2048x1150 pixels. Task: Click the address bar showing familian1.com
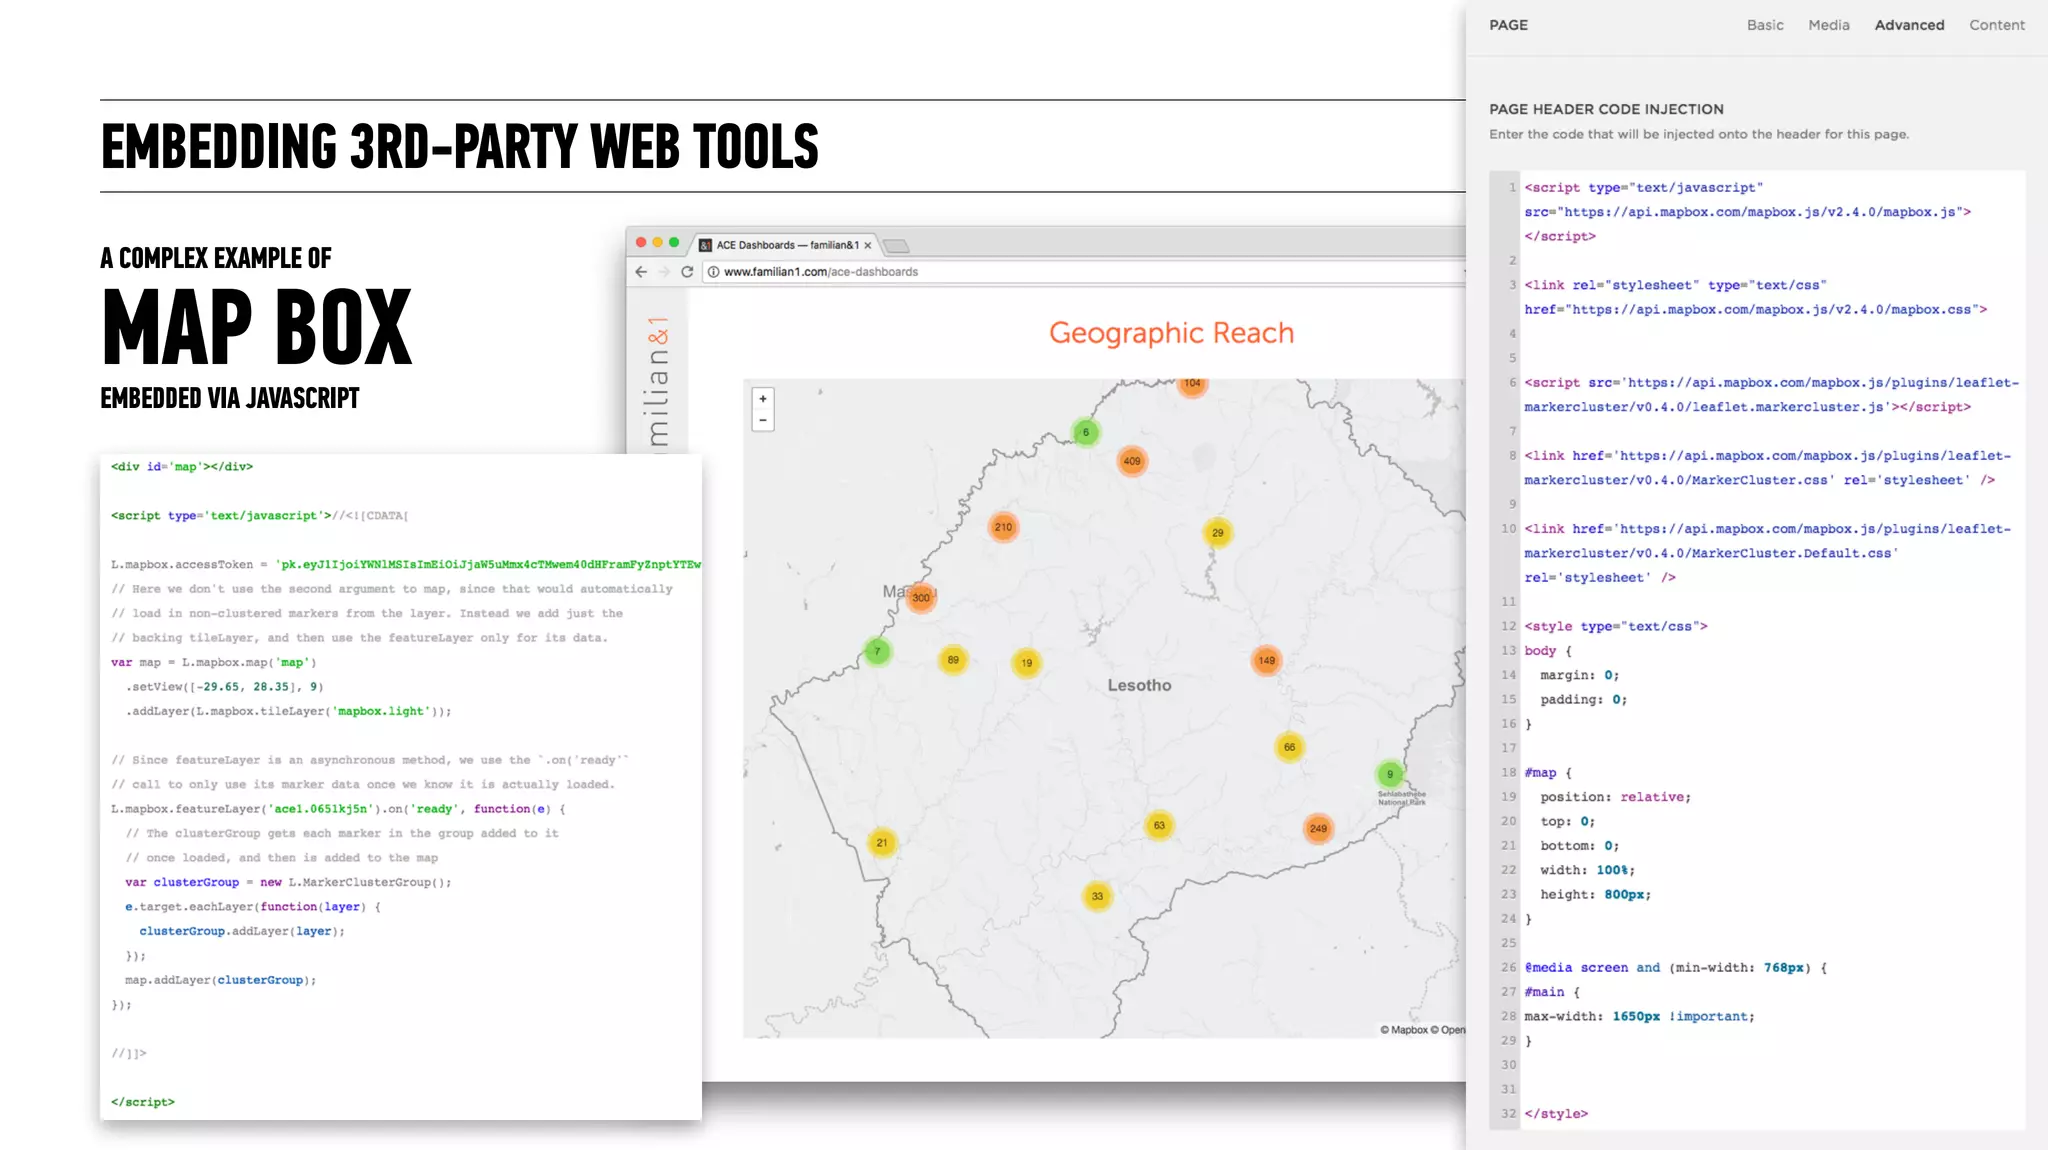tap(1085, 272)
